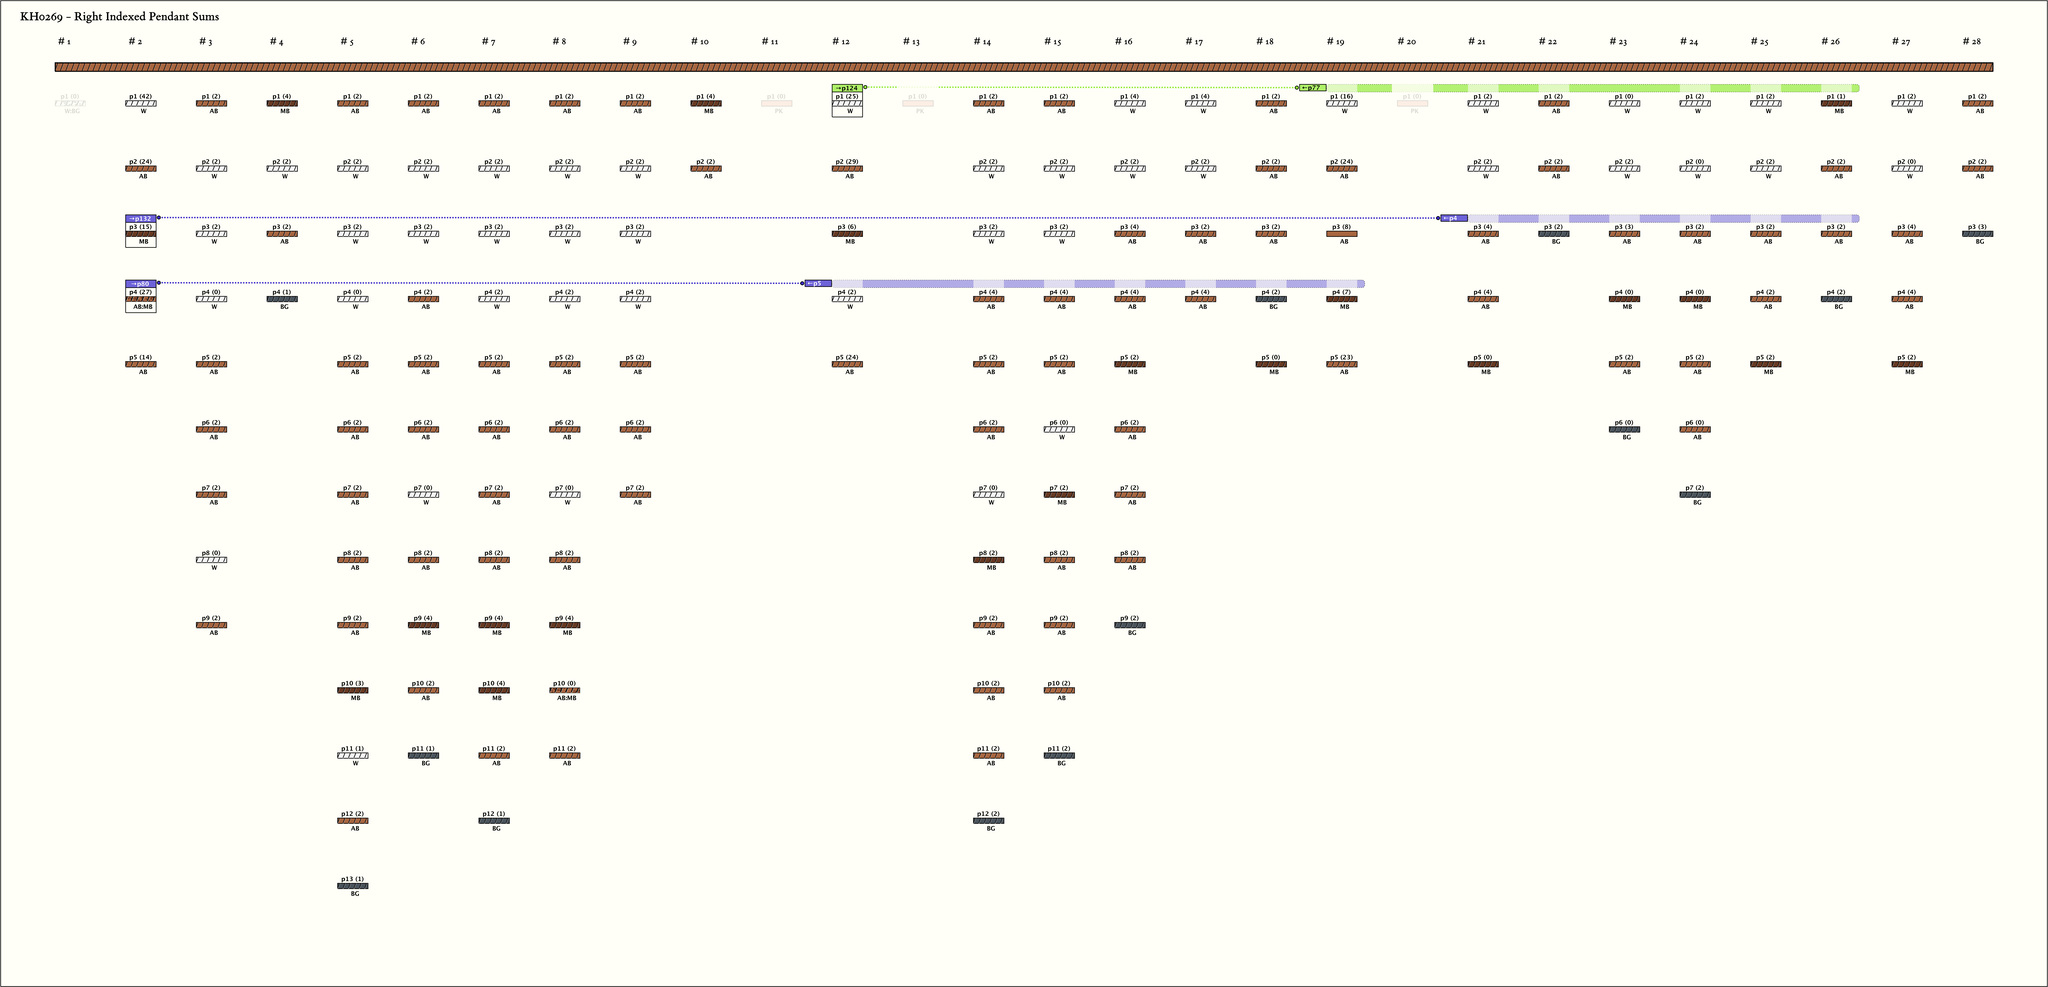Select the p1 (42) white cord in column 2
The width and height of the screenshot is (2048, 987).
click(140, 103)
